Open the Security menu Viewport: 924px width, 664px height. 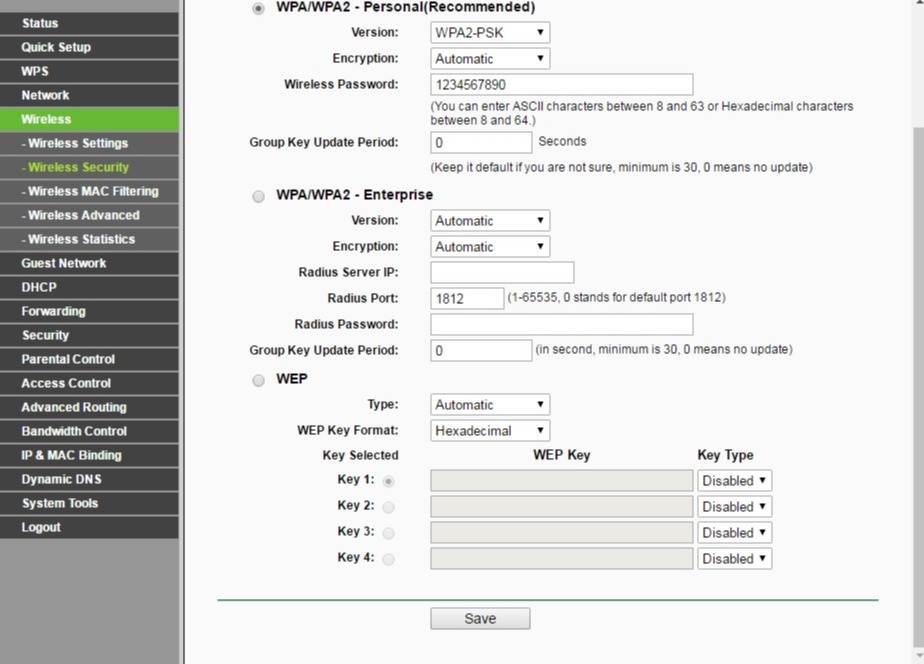[x=89, y=335]
